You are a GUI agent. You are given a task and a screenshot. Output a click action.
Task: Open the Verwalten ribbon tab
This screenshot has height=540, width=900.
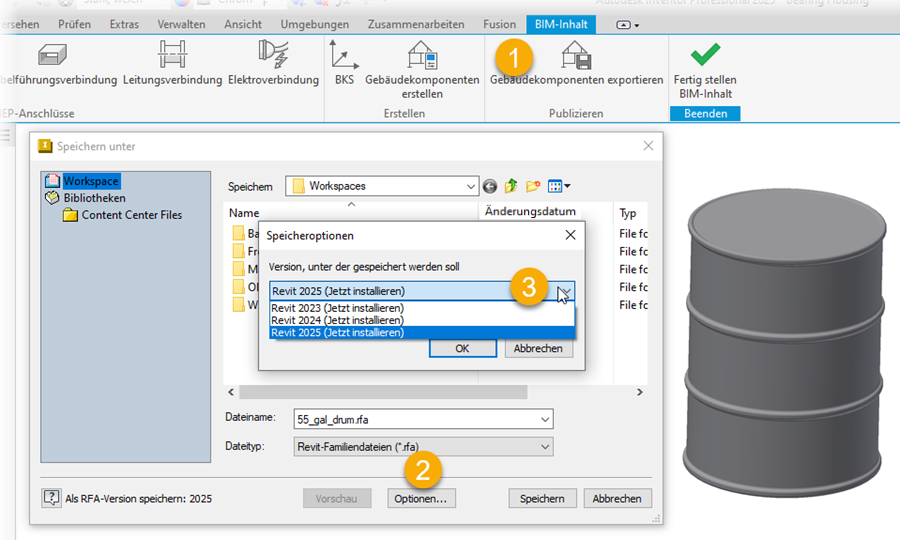(x=181, y=24)
